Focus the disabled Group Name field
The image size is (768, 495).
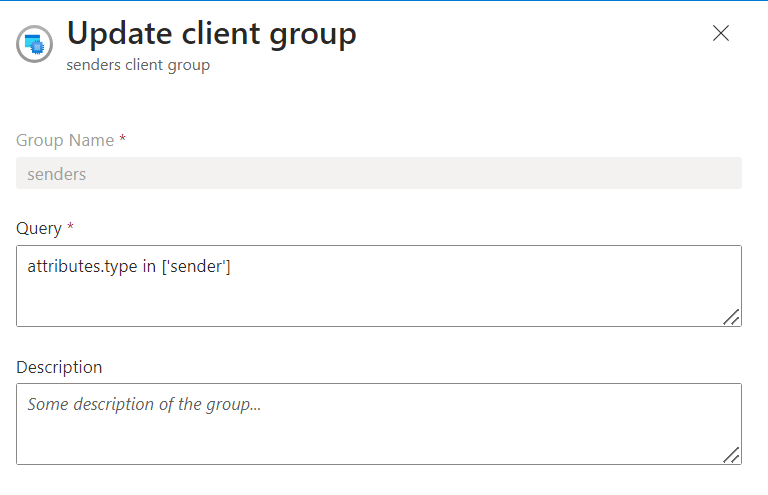coord(379,173)
